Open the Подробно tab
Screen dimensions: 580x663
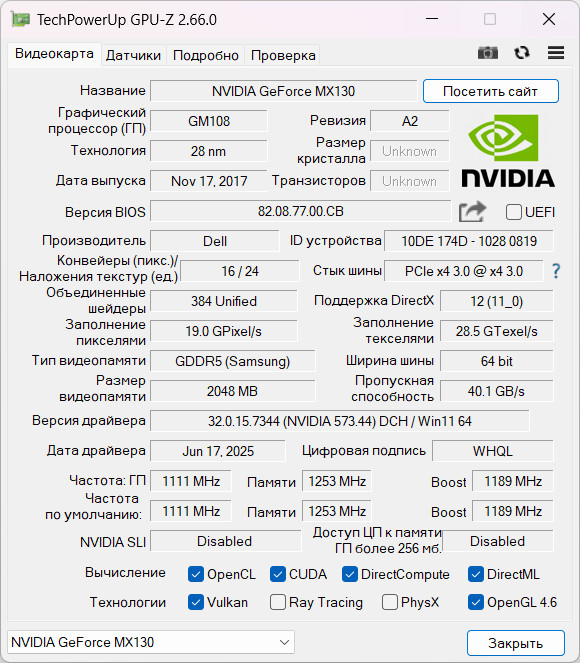205,55
